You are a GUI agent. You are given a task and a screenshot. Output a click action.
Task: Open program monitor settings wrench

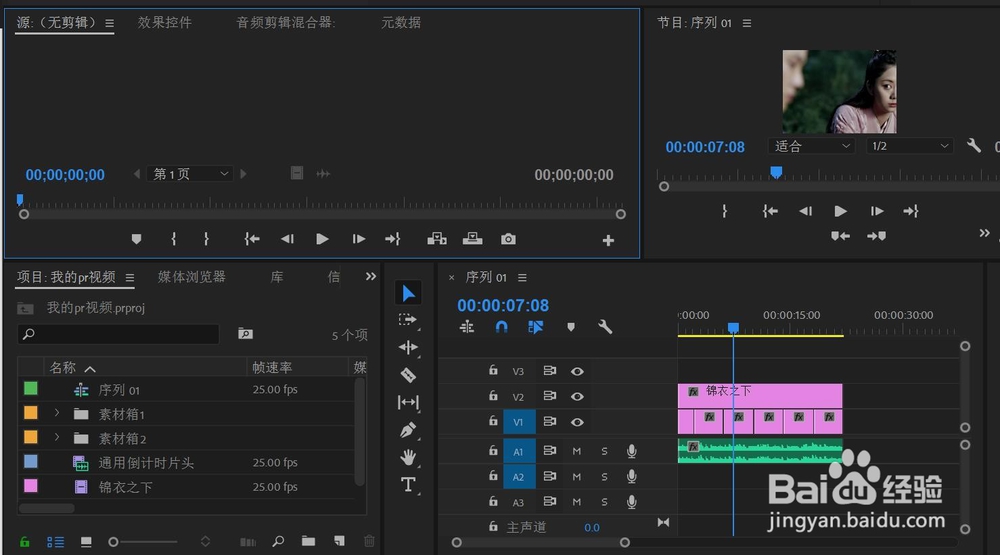point(973,146)
